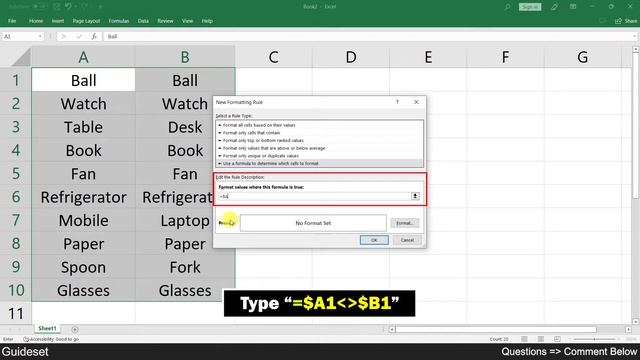Open the Comments icon near Share
Screen dimensions: 640x360
(x=602, y=21)
